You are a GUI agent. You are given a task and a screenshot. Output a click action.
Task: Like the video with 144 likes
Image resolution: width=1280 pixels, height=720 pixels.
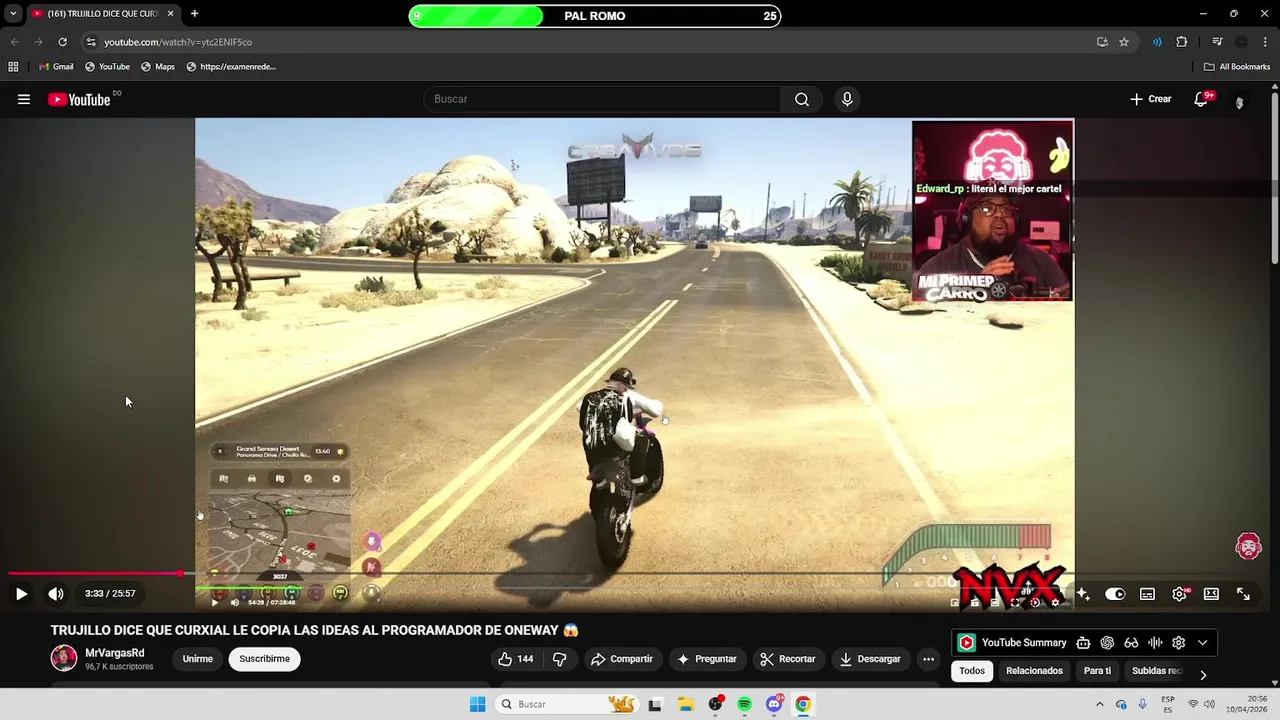tap(515, 659)
